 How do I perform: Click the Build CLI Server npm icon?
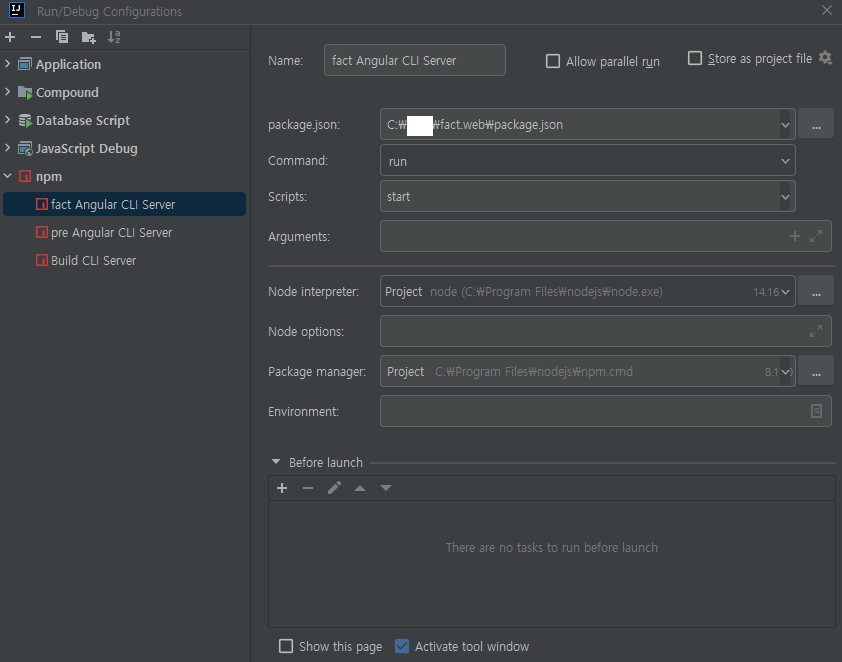[x=41, y=260]
